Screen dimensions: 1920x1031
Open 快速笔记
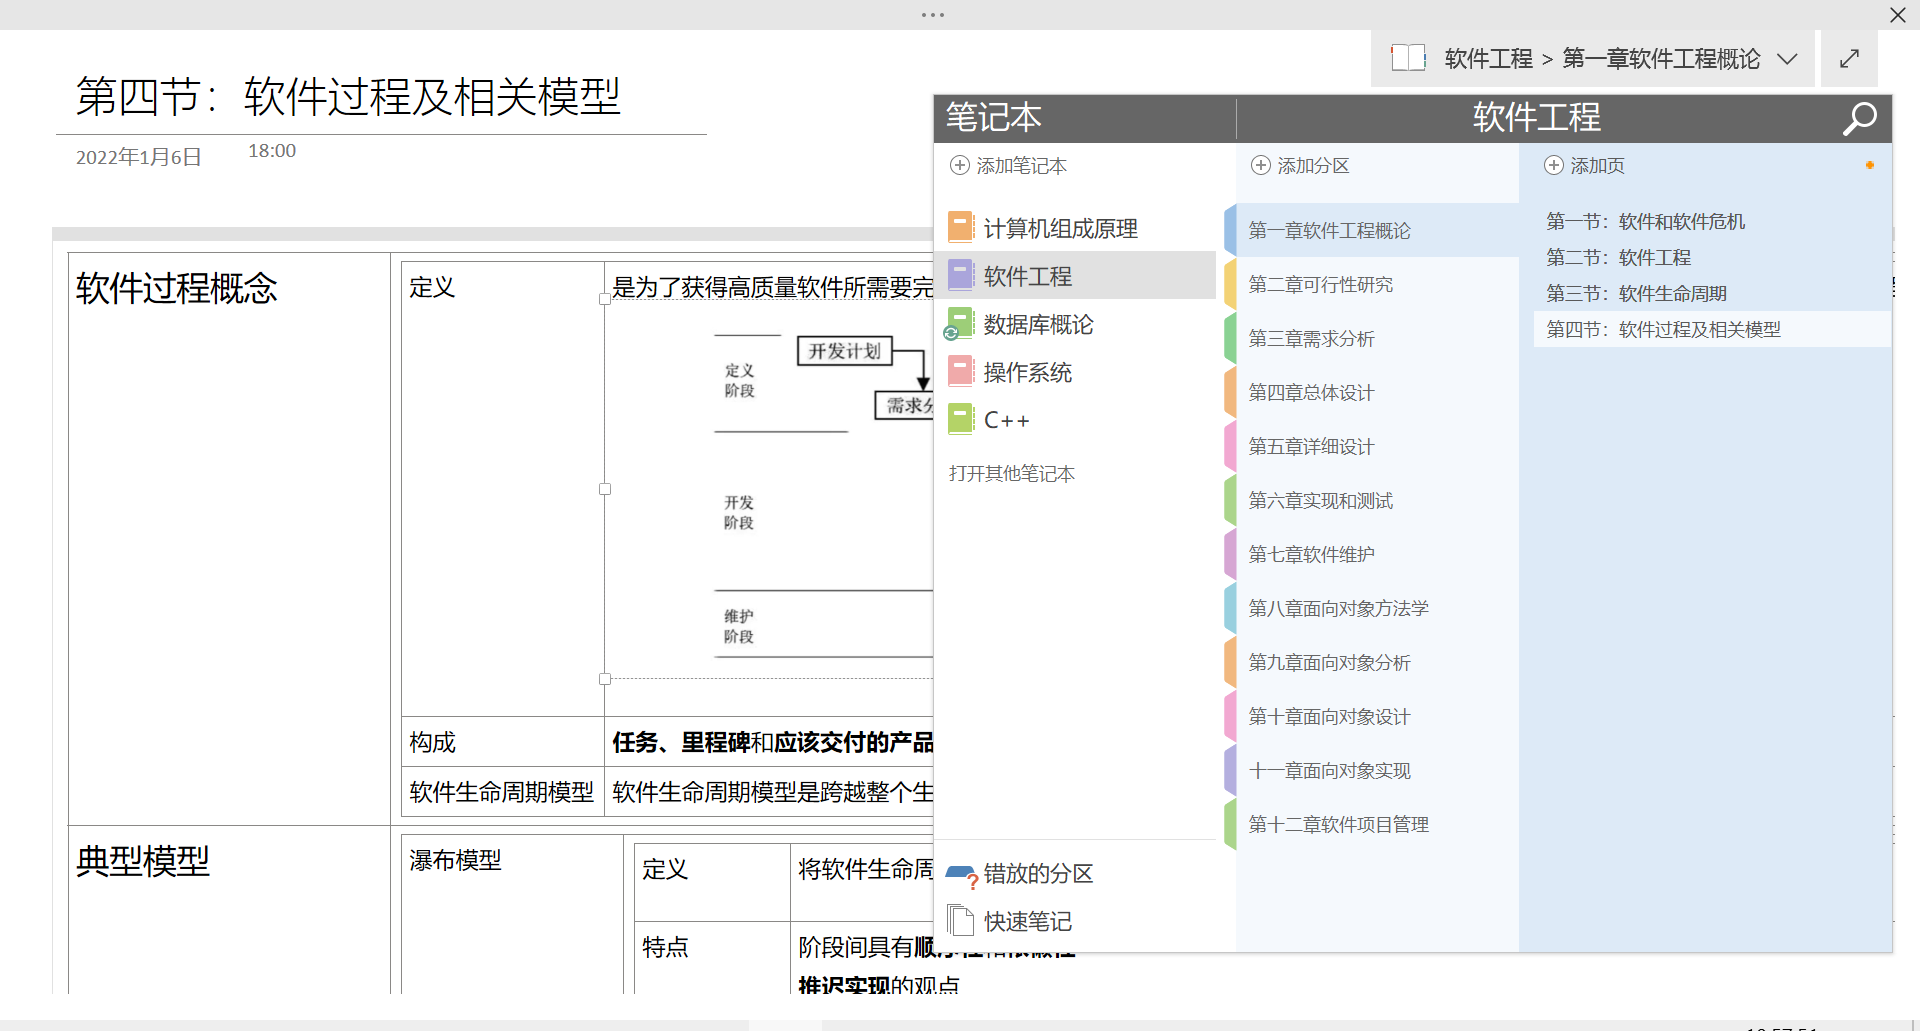tap(1026, 921)
